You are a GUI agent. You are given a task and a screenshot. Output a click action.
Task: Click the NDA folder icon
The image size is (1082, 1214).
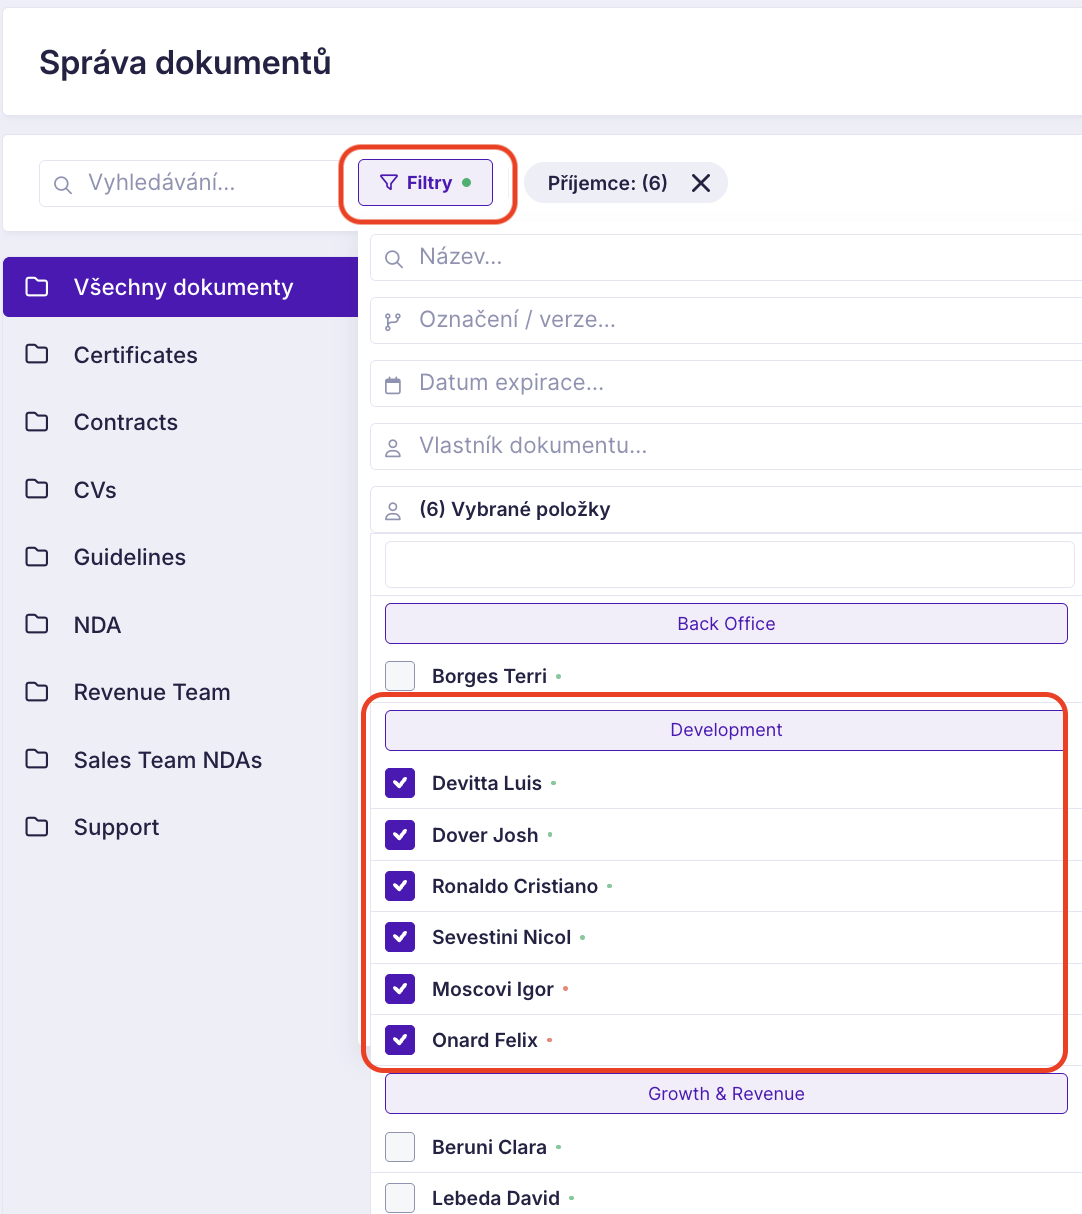pyautogui.click(x=37, y=624)
